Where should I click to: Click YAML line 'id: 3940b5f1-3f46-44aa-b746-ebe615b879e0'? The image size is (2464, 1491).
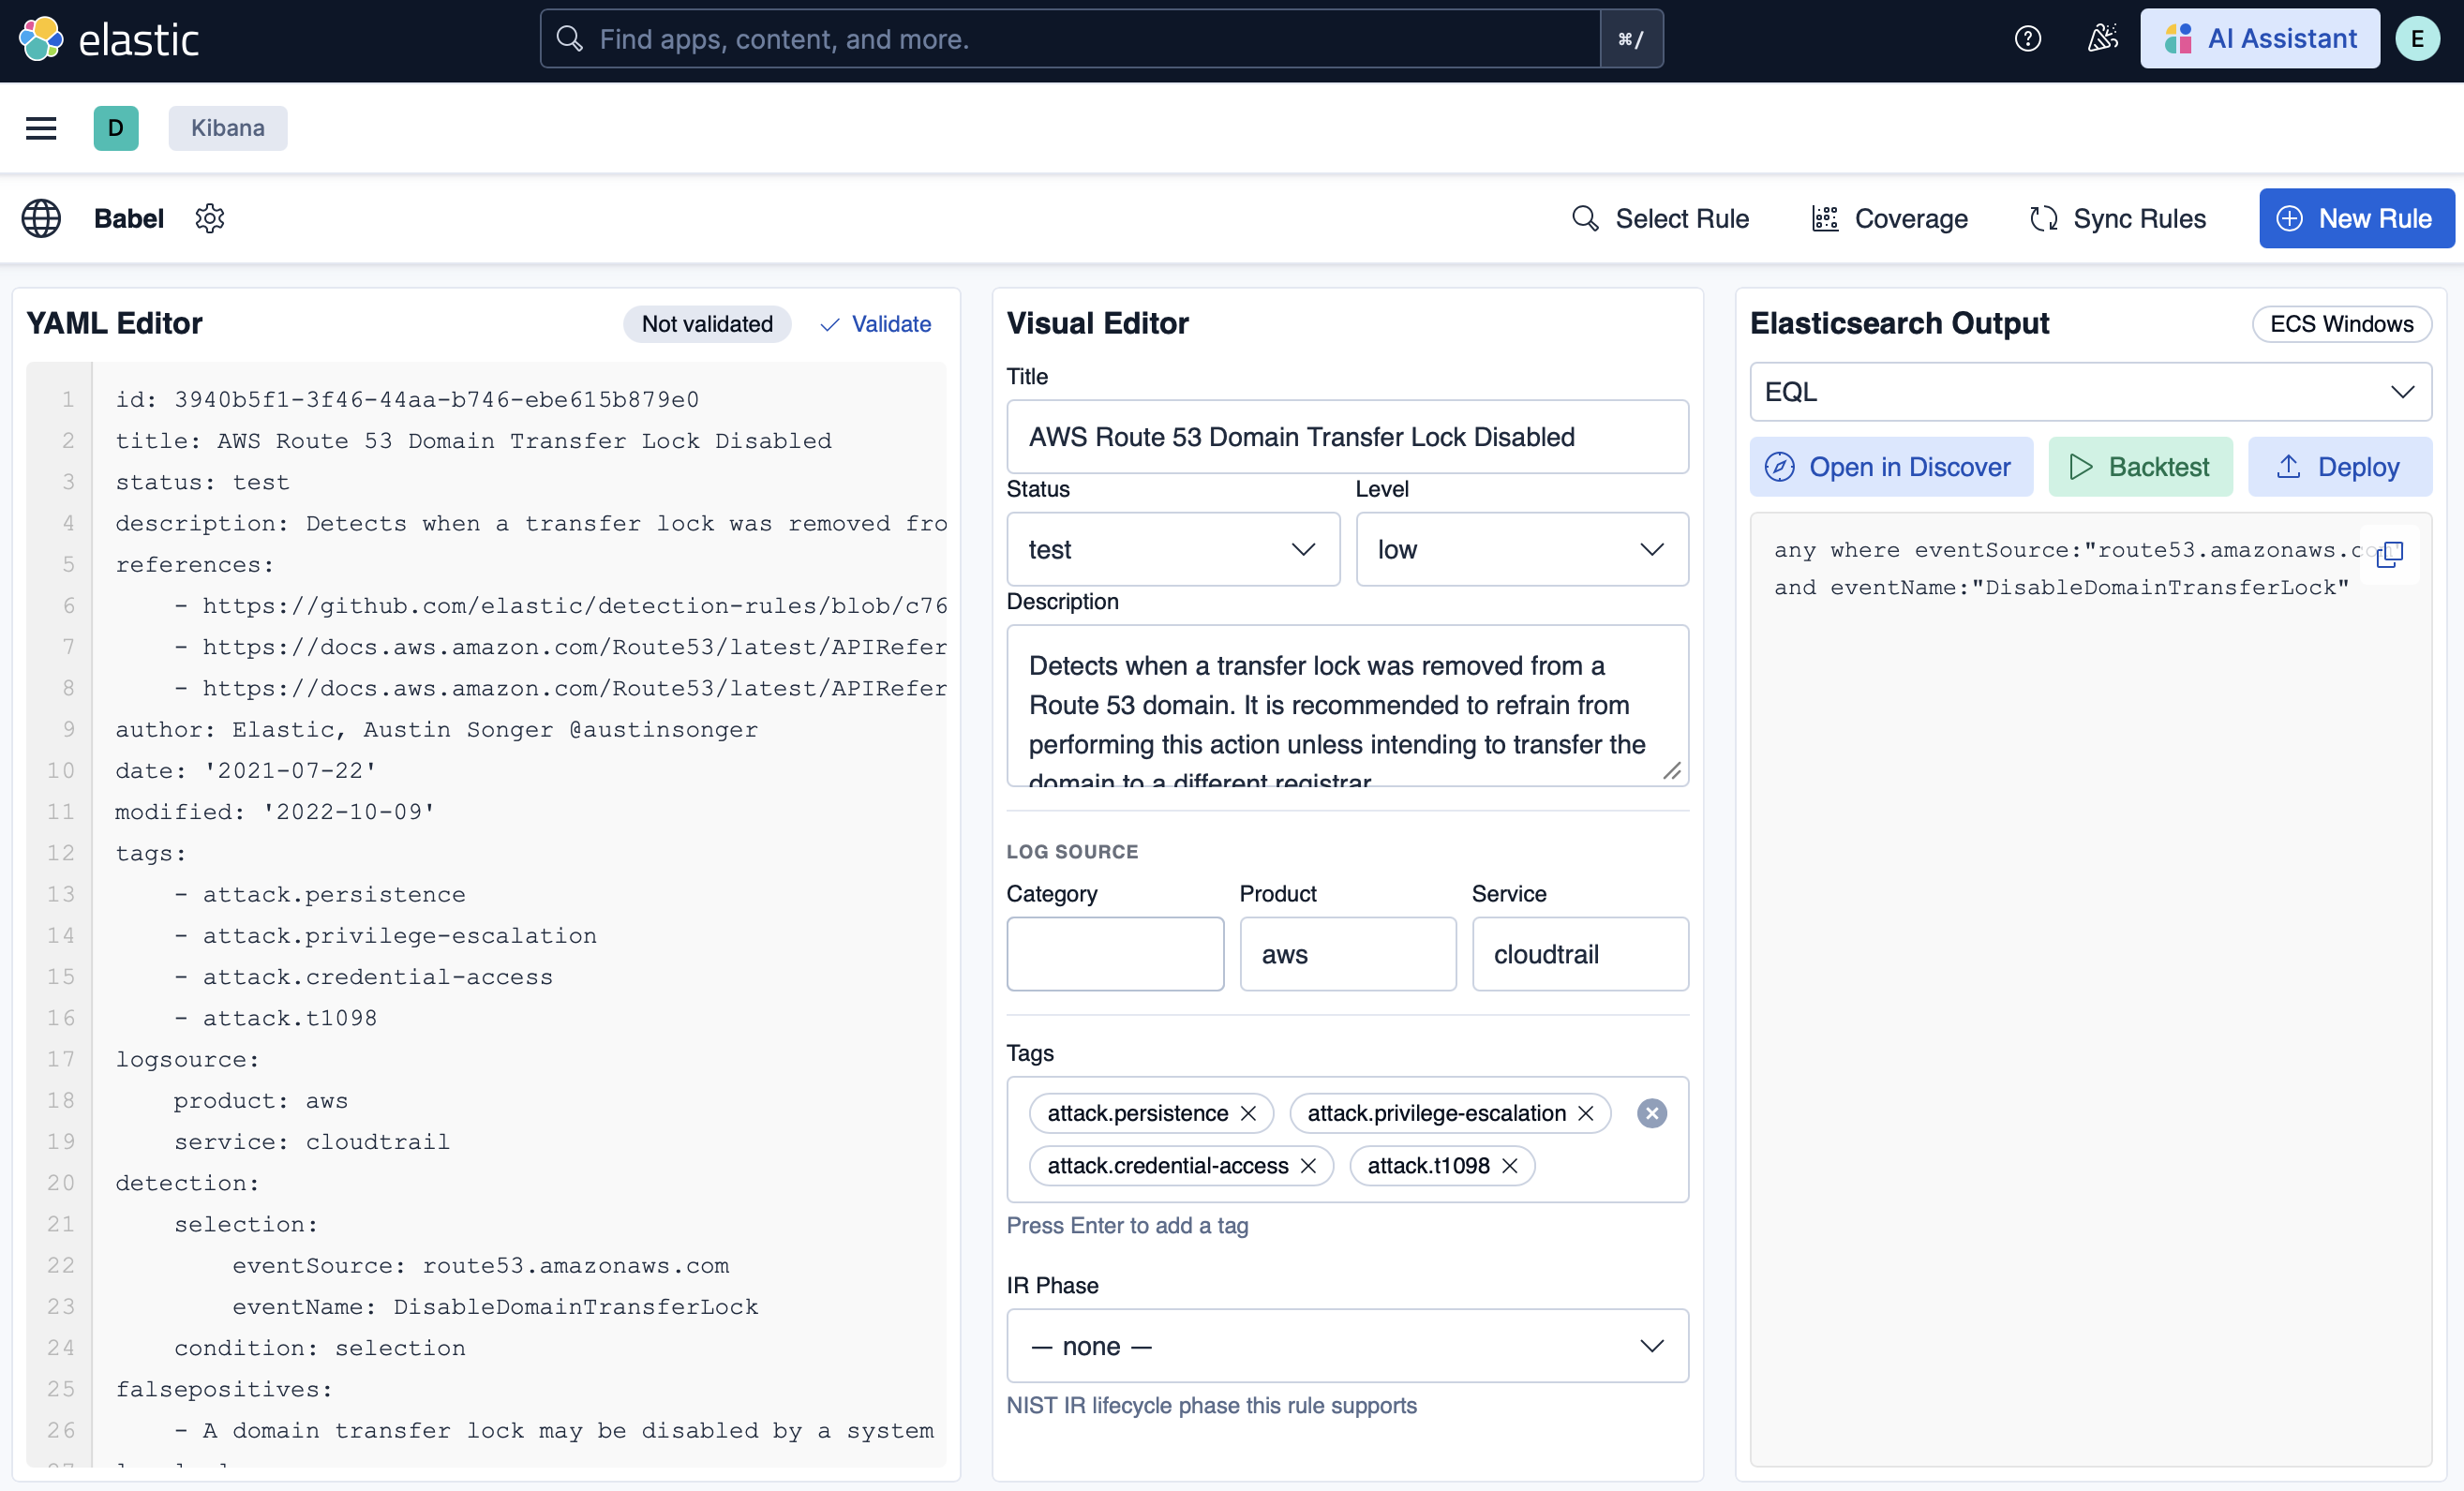pos(407,399)
